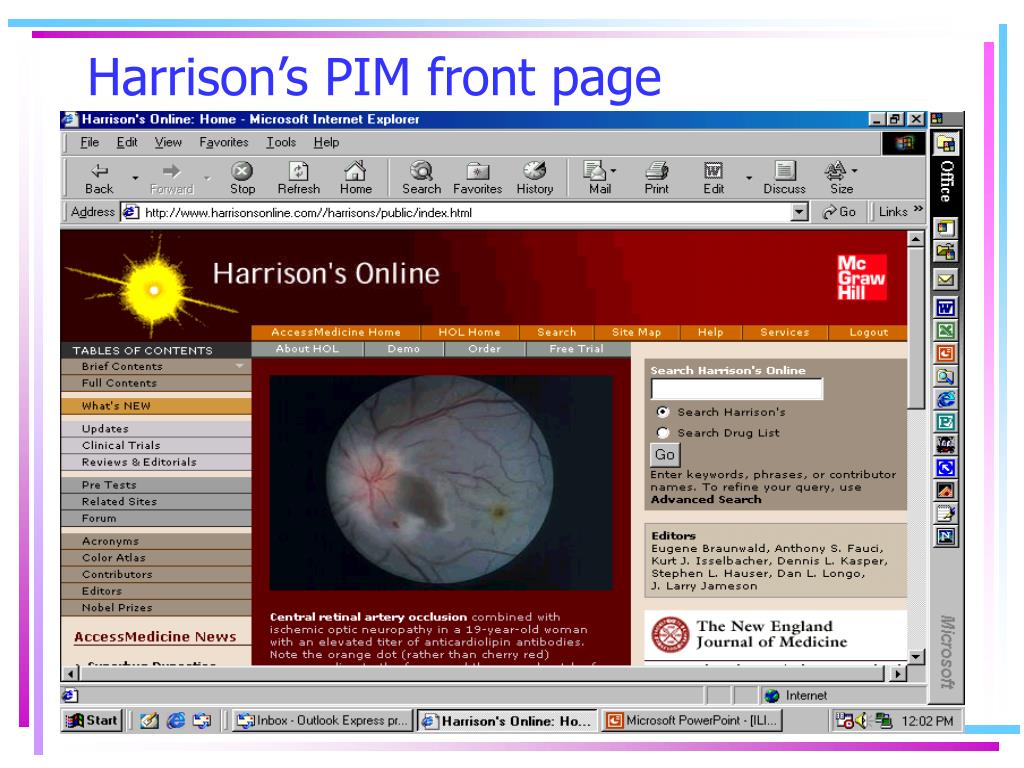Screen dimensions: 1024x768
Task: Open the Favorites menu
Action: click(x=223, y=142)
